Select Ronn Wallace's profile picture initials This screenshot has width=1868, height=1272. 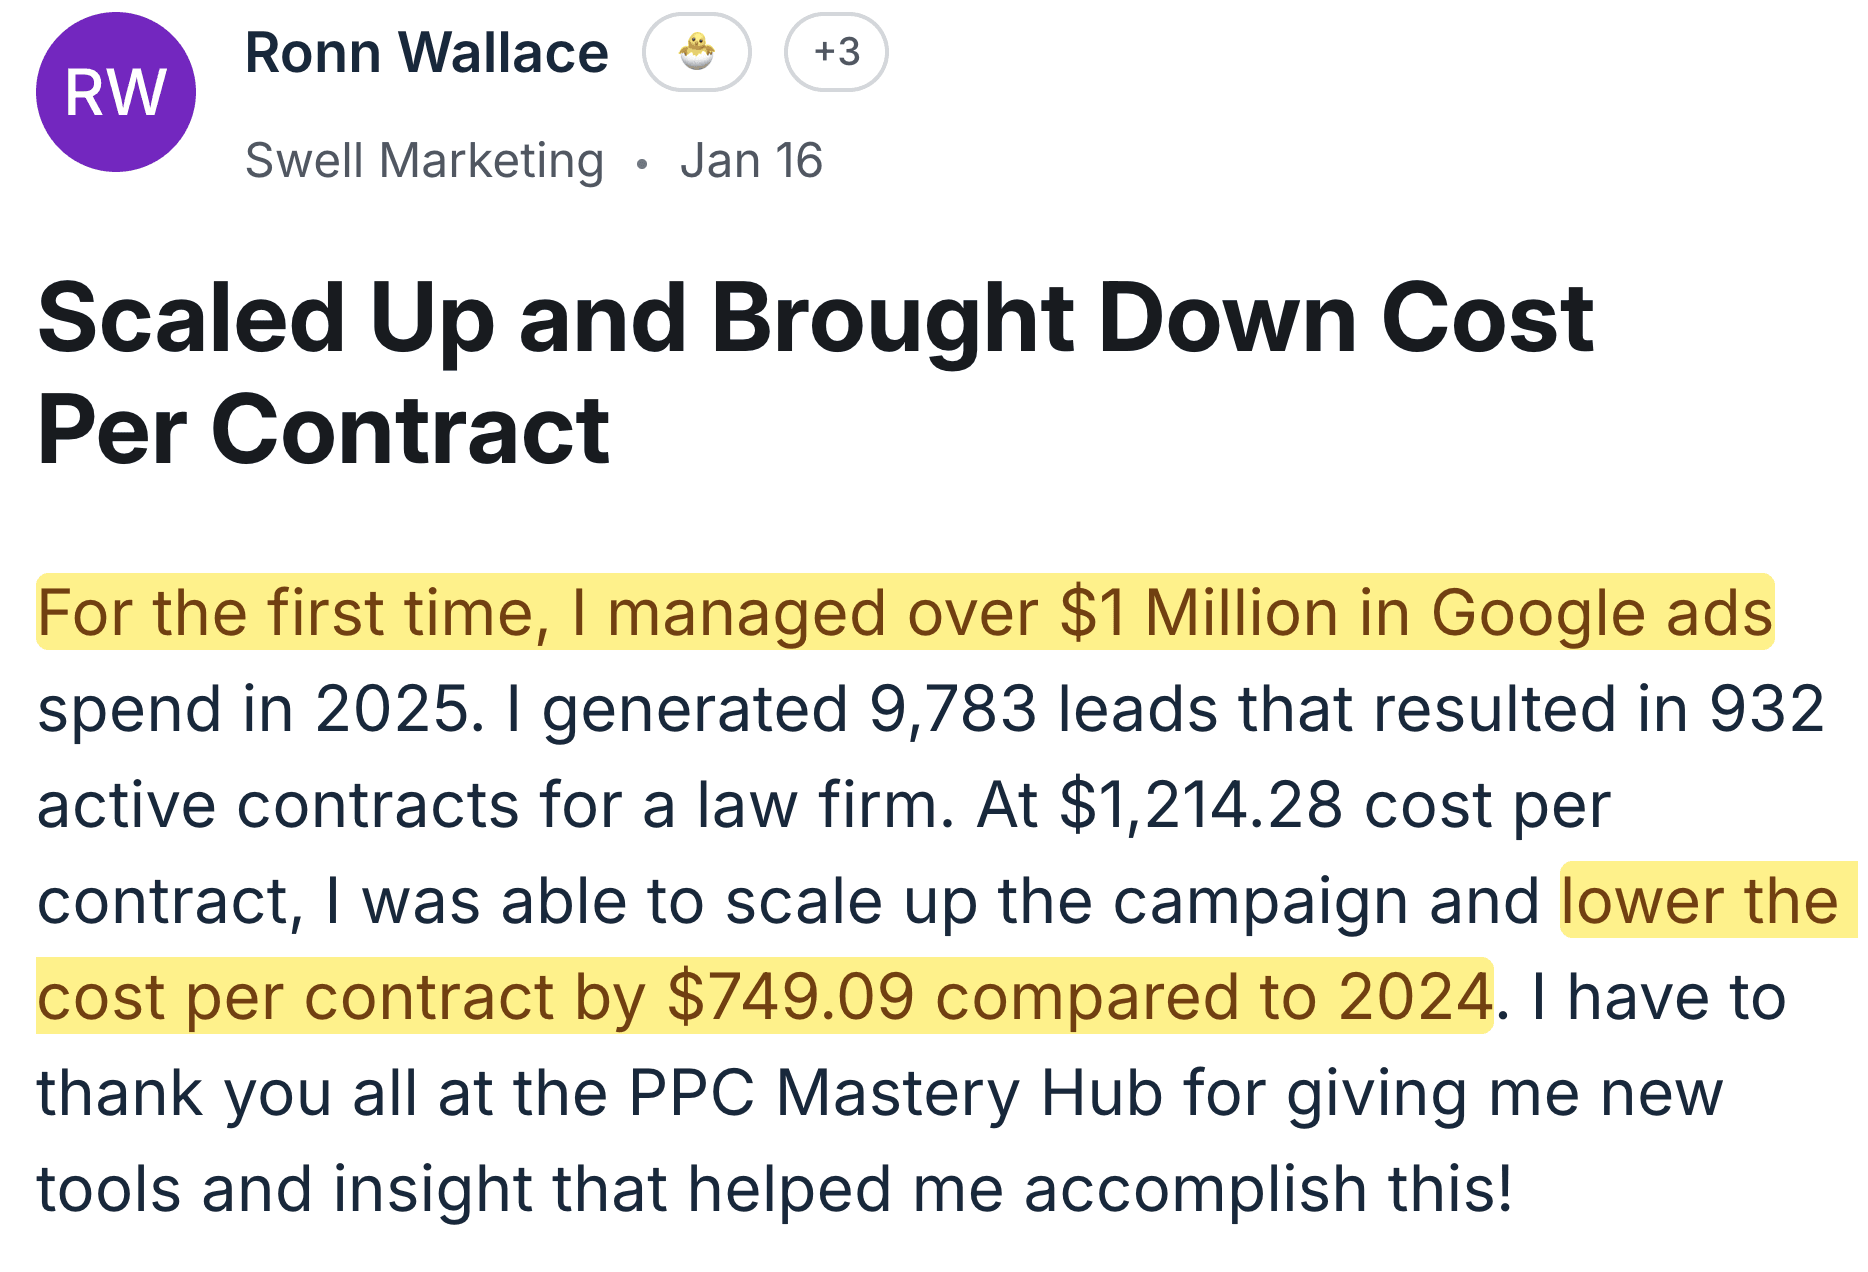click(x=115, y=93)
